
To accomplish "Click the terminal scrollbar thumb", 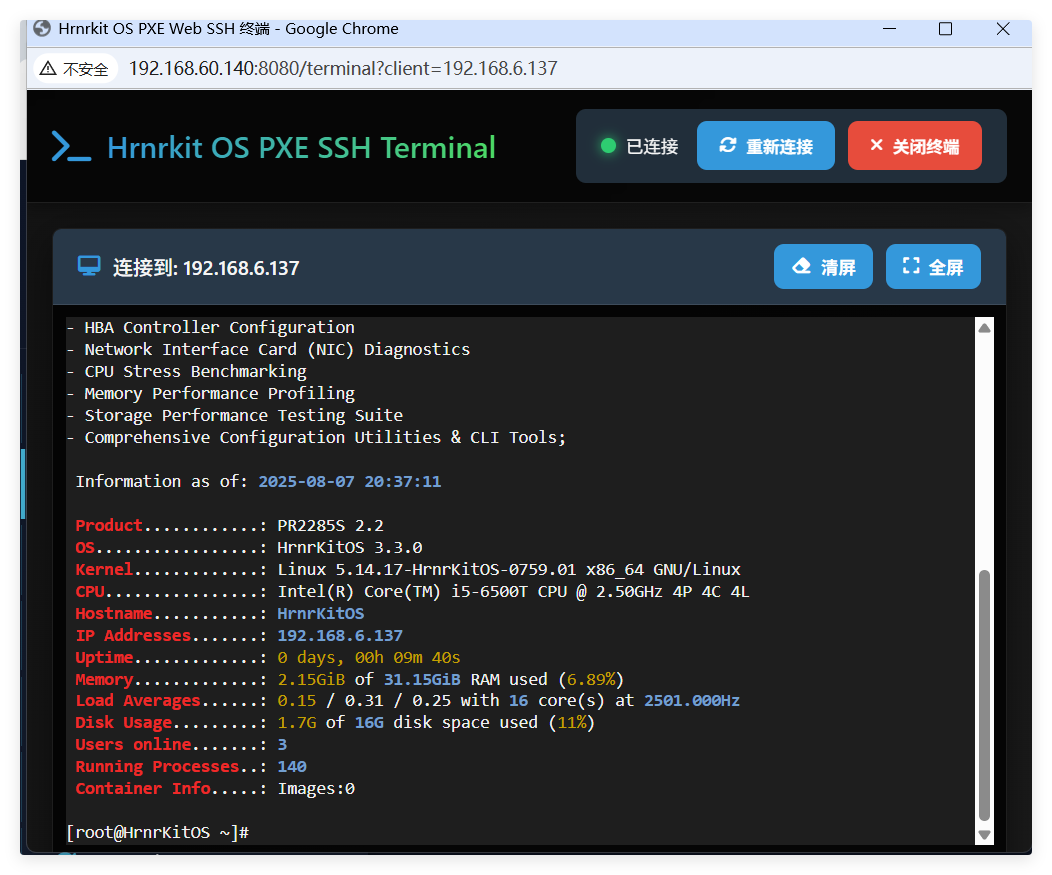I will 984,695.
